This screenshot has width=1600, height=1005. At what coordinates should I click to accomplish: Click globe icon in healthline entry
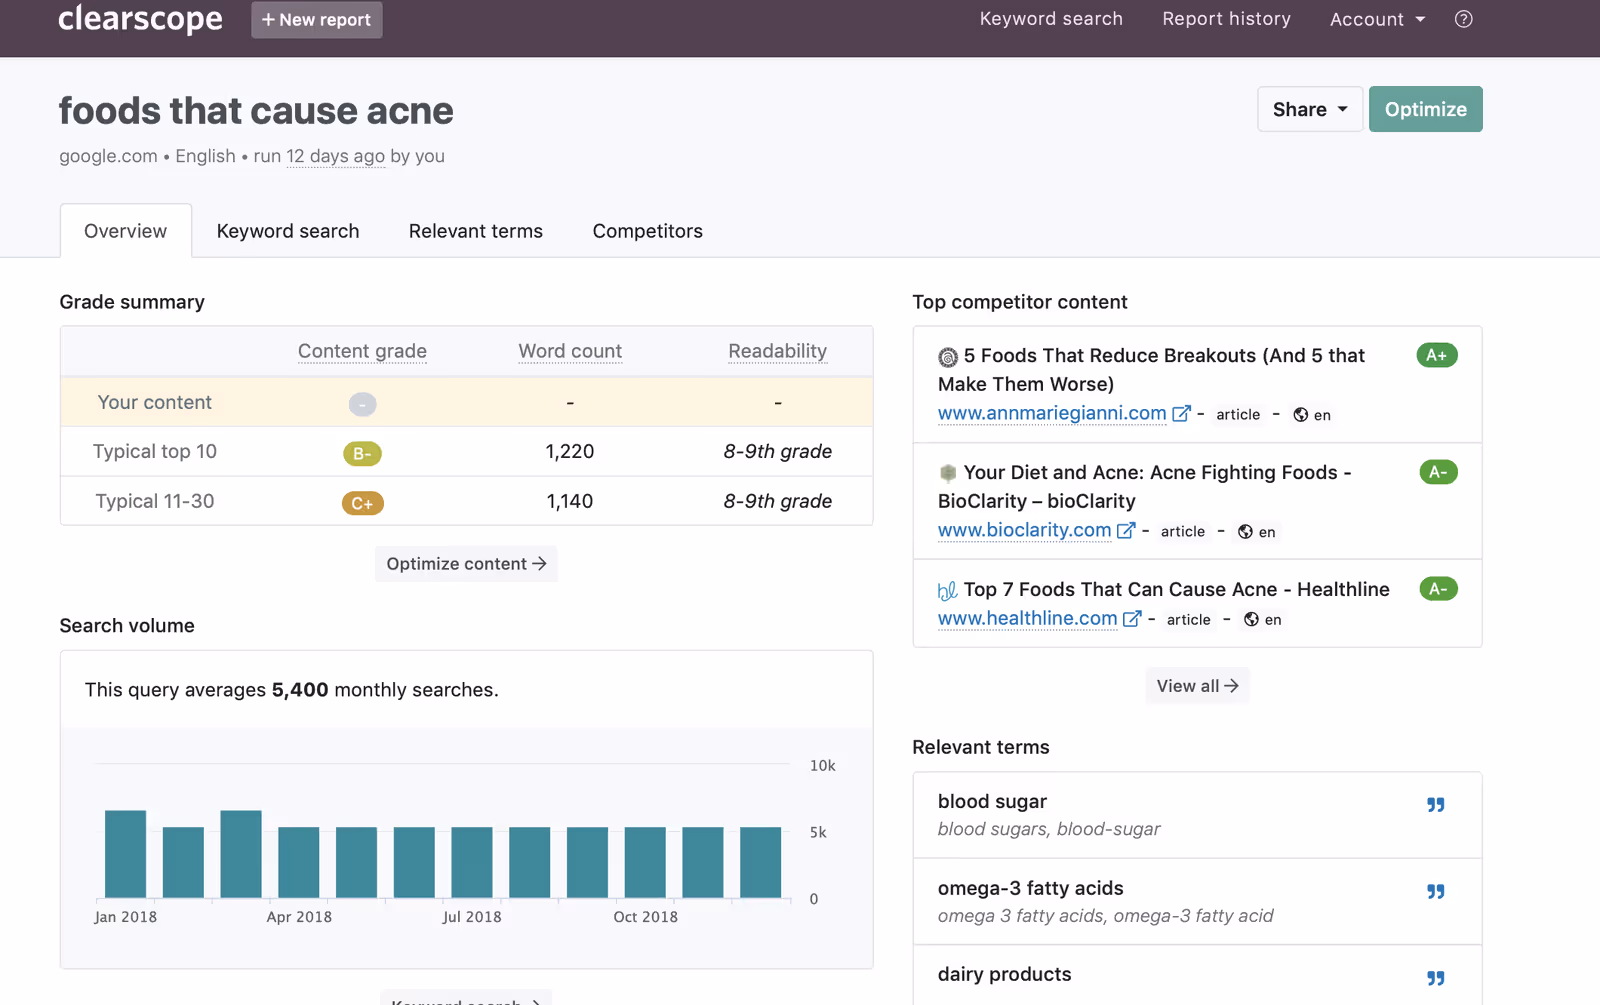[1251, 619]
